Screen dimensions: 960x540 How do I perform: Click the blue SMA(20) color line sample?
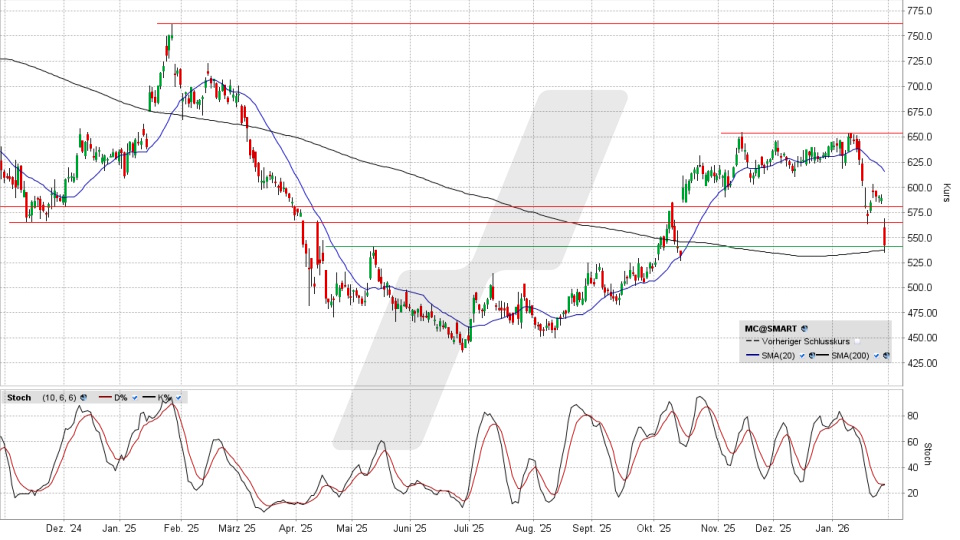pyautogui.click(x=752, y=355)
